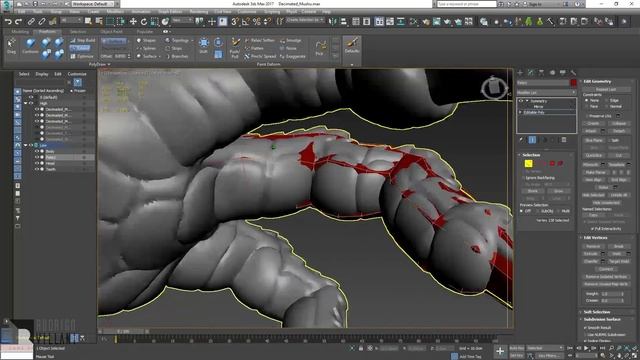Open the Create tab in command panel
The width and height of the screenshot is (640, 360).
pos(520,72)
